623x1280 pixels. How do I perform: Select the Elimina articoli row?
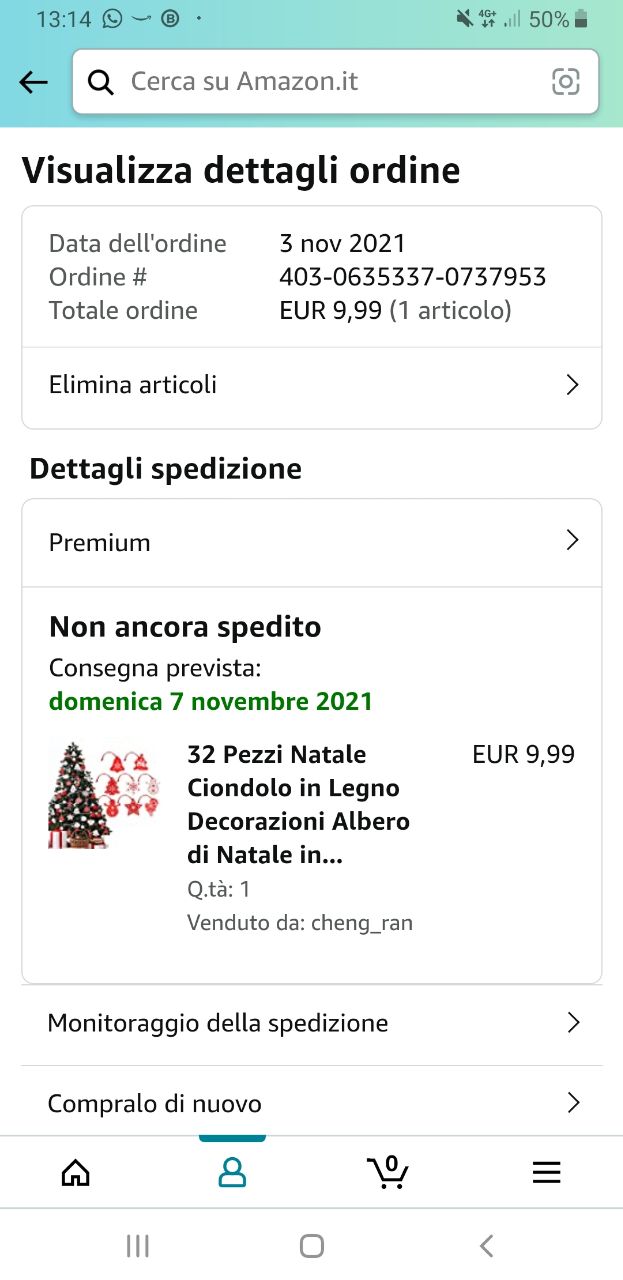pyautogui.click(x=300, y=385)
